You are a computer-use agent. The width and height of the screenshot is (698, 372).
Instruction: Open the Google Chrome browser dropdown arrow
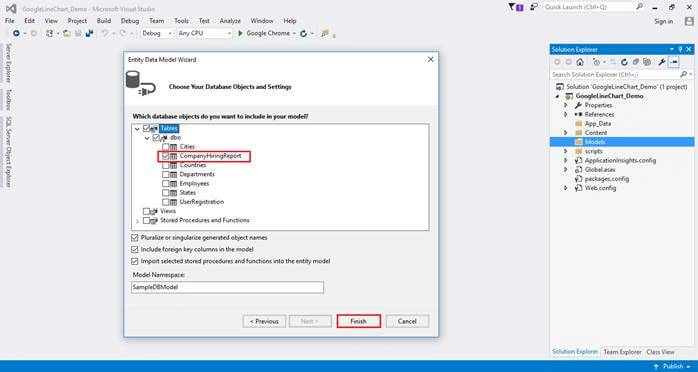coord(294,33)
